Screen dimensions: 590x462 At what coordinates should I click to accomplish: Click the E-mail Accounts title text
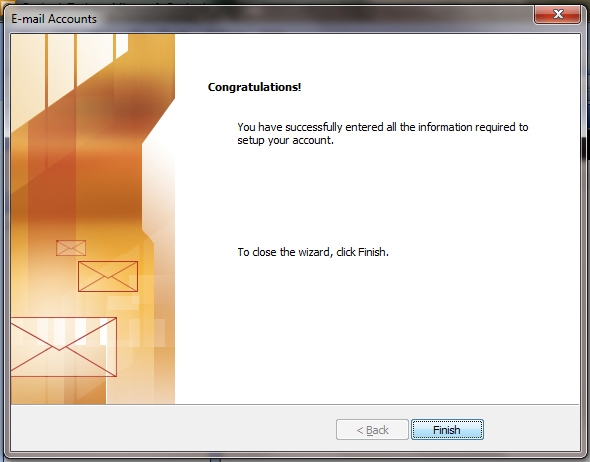point(54,19)
